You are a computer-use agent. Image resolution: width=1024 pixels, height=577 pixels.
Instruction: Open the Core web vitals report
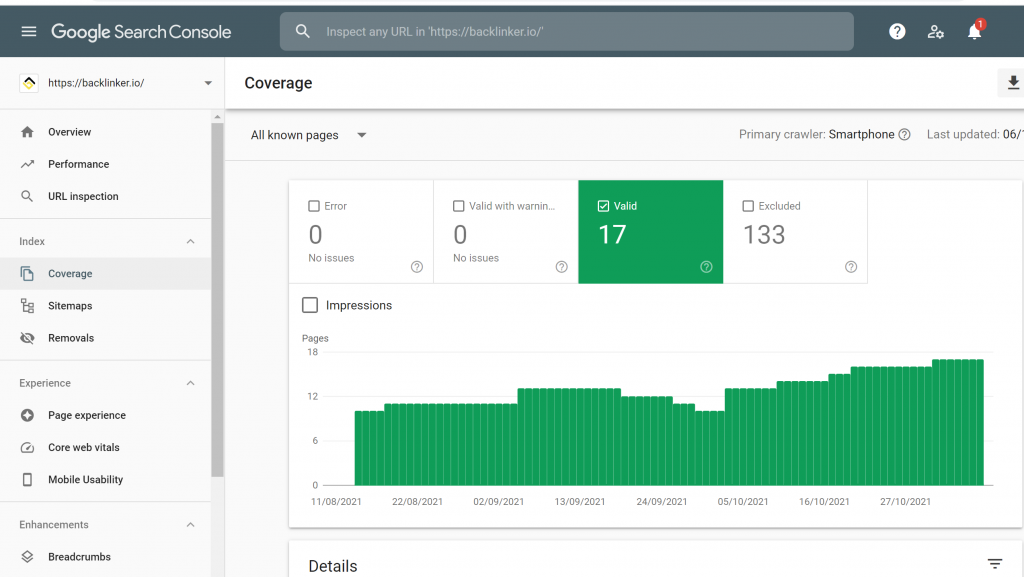(84, 447)
